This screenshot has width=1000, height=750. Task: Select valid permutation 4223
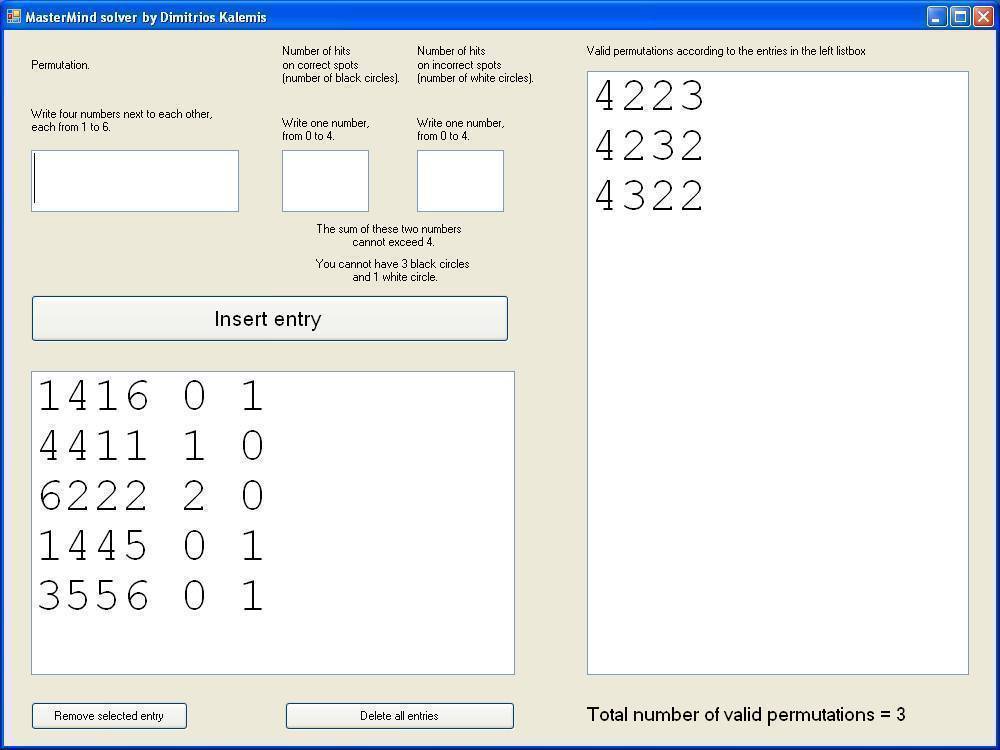click(x=777, y=96)
